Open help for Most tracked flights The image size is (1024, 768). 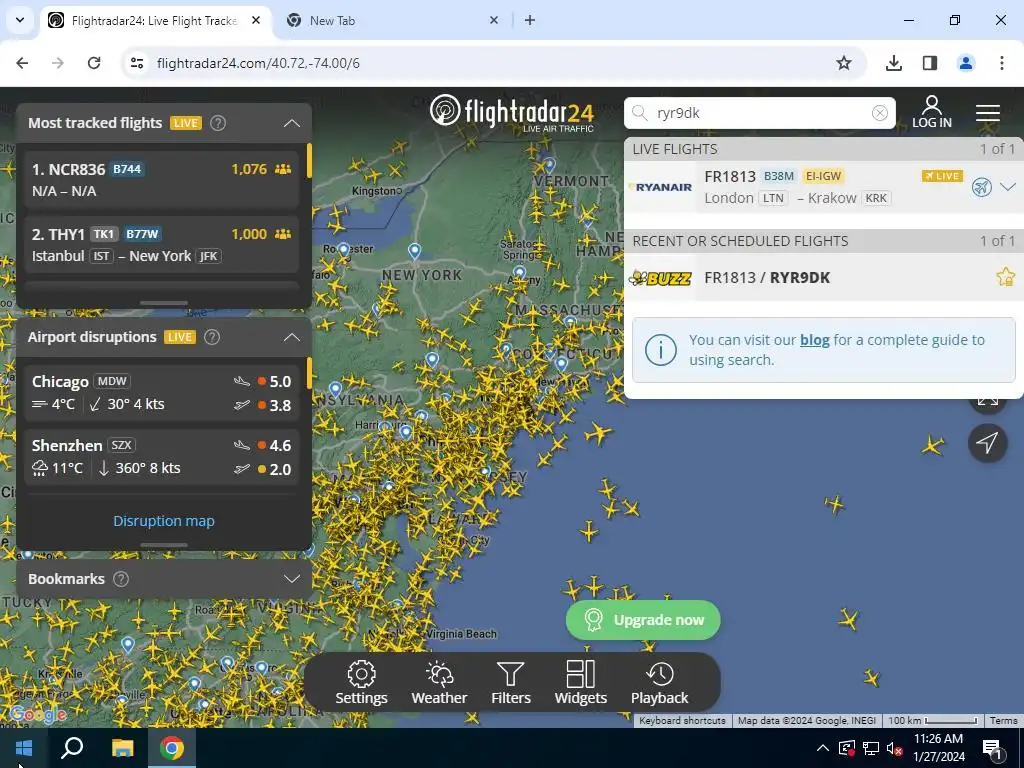point(218,123)
